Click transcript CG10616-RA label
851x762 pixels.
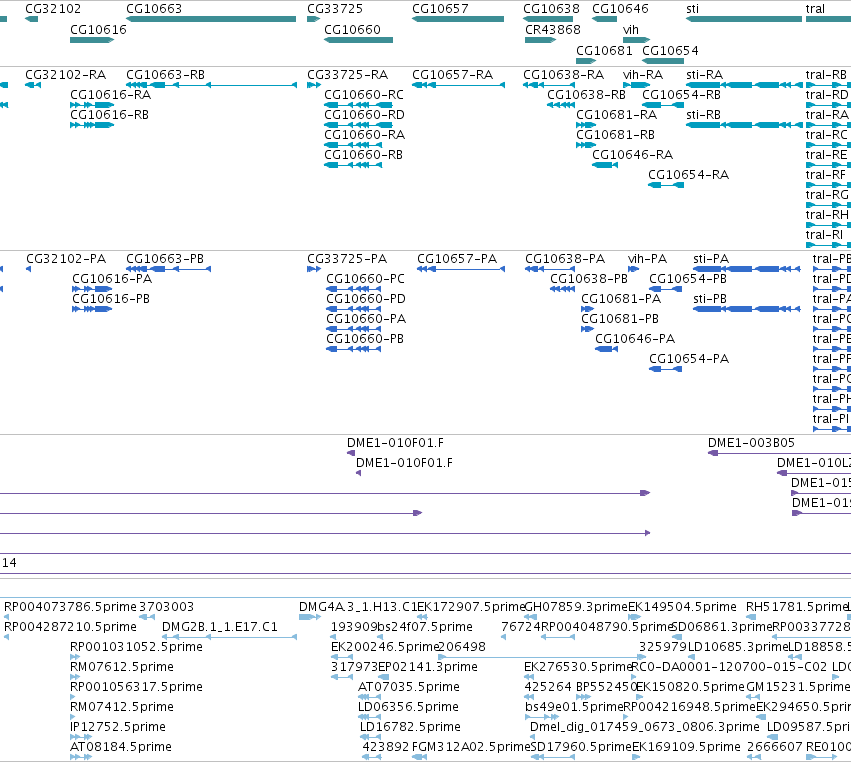(111, 95)
